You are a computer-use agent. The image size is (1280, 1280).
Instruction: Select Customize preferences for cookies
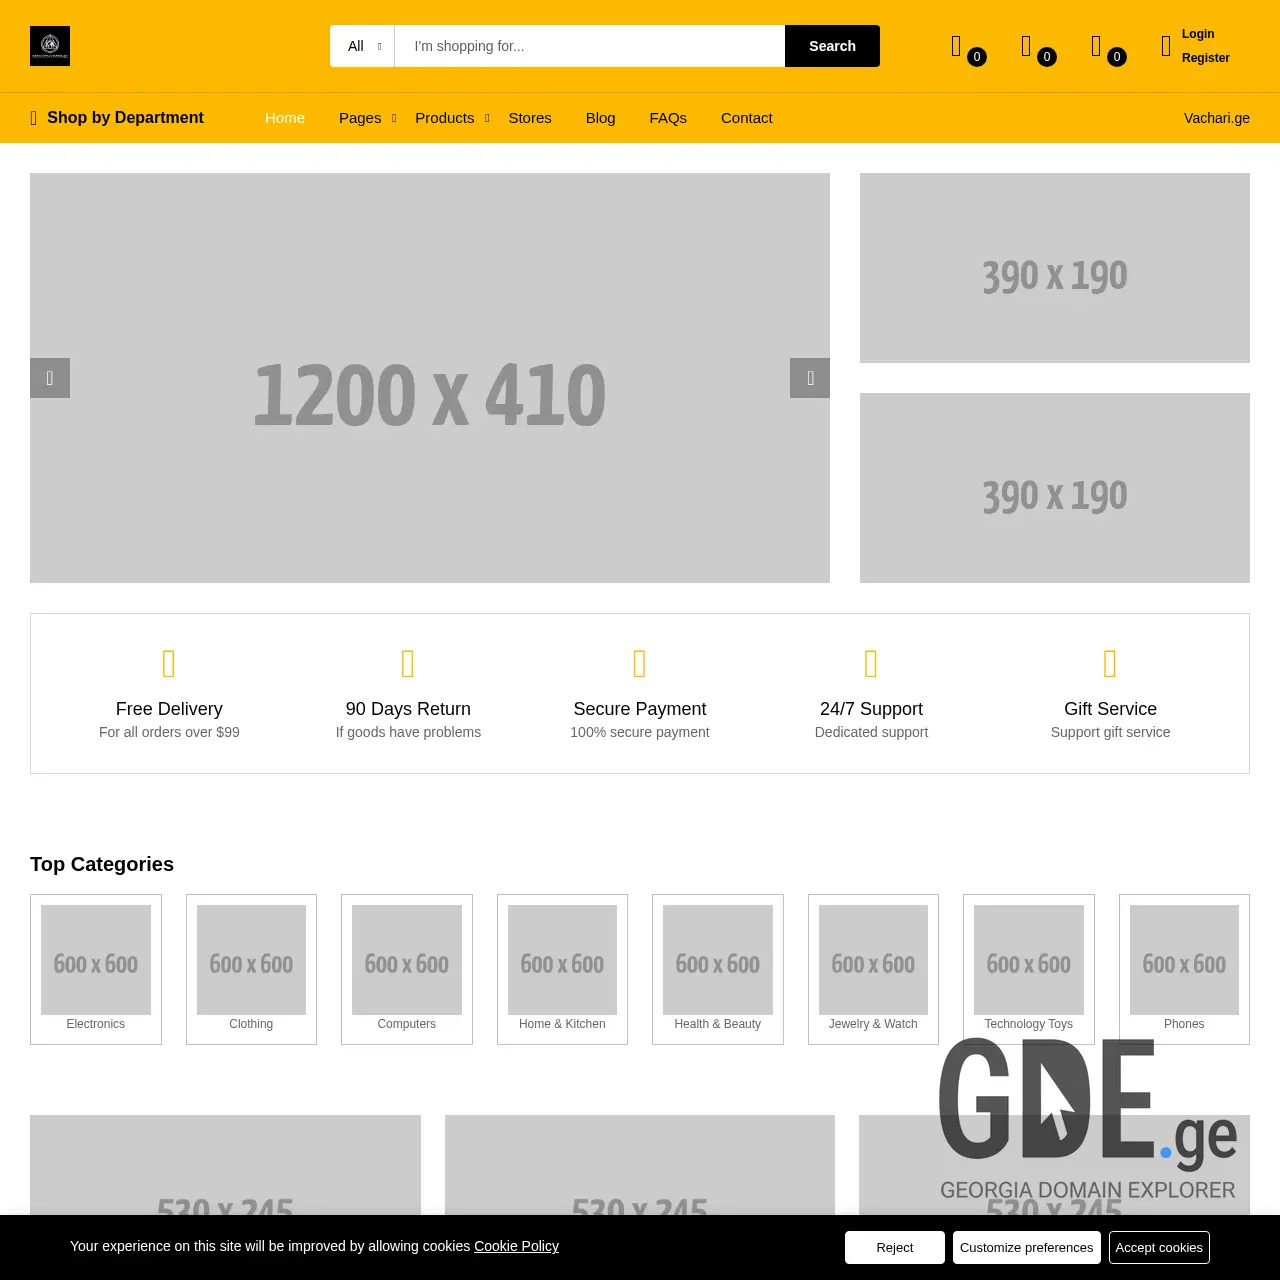[x=1026, y=1247]
